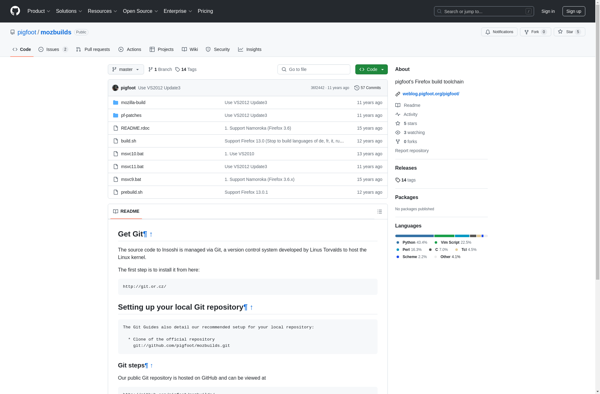Click the msvc11.bat file icon
The image size is (600, 394).
(116, 166)
